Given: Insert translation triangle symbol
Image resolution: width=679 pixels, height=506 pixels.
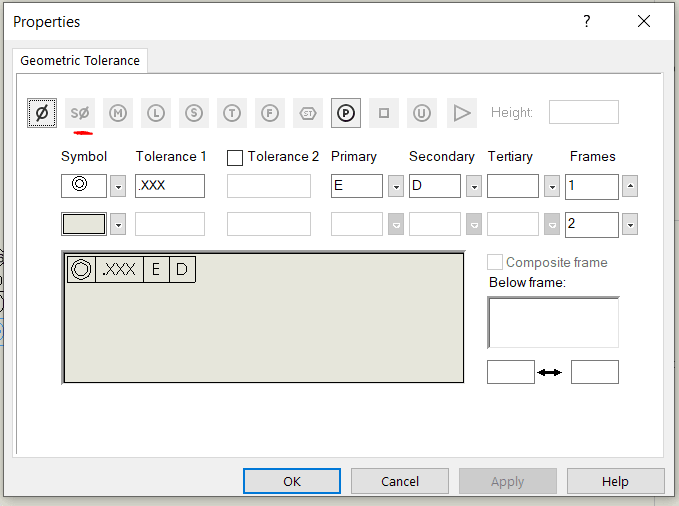Looking at the screenshot, I should pyautogui.click(x=462, y=113).
